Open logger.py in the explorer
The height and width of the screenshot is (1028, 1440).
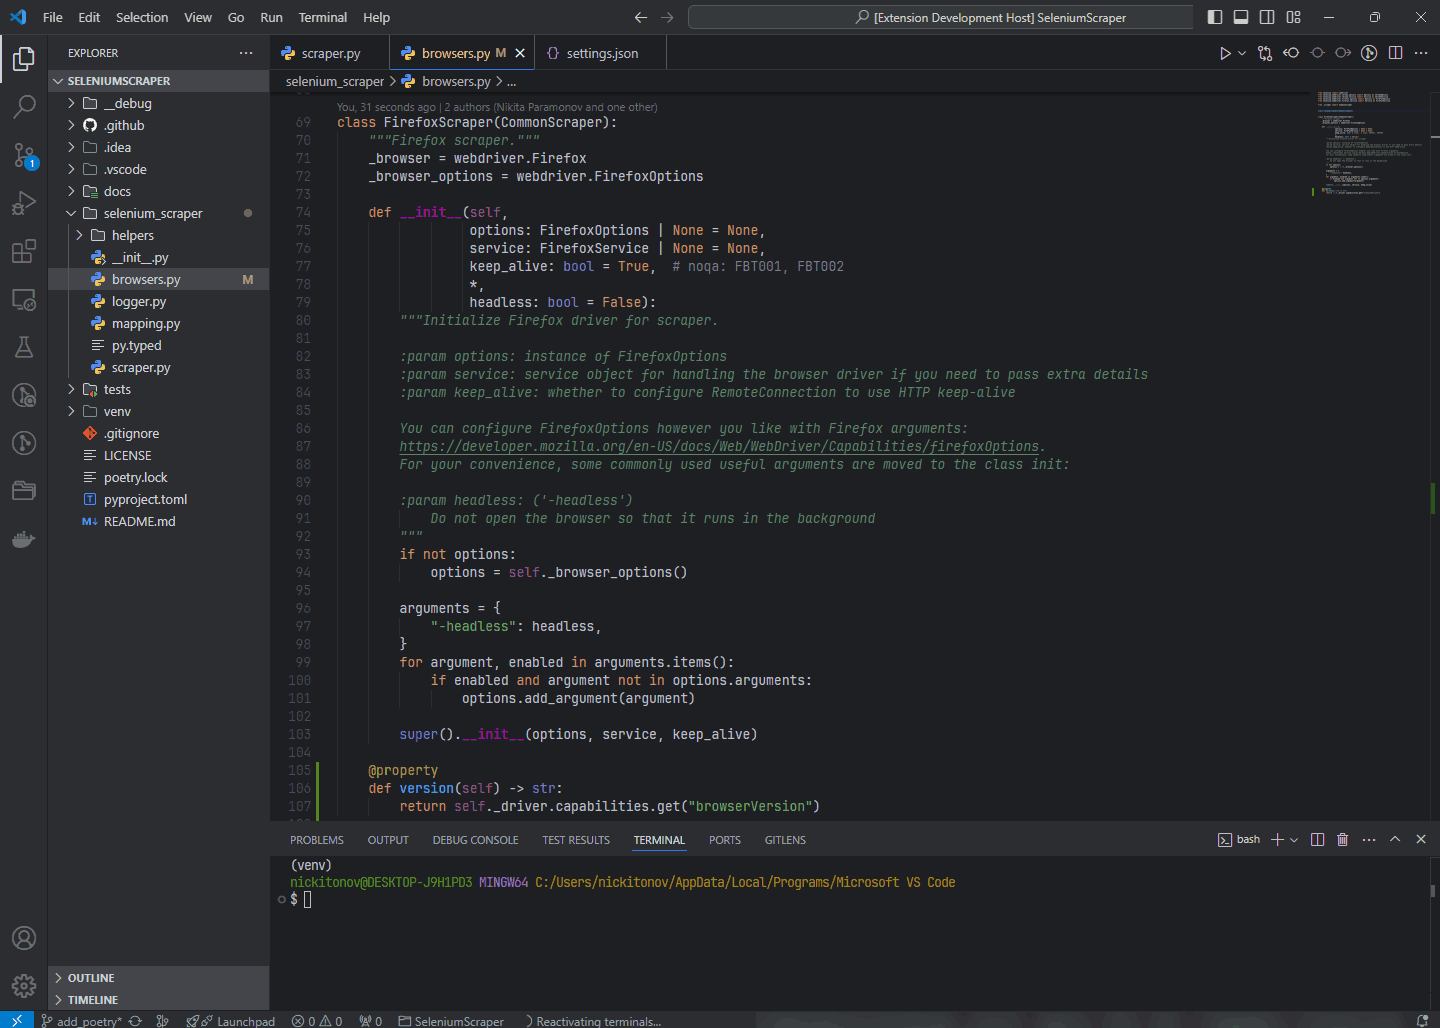tap(159, 301)
